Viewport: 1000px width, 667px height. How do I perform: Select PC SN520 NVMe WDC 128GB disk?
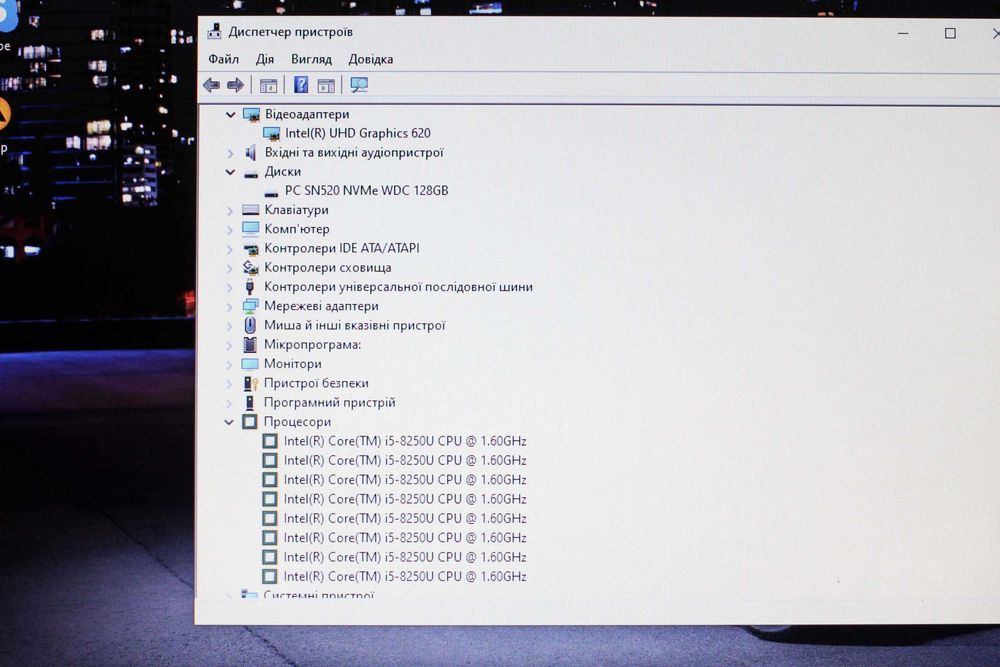pos(366,191)
